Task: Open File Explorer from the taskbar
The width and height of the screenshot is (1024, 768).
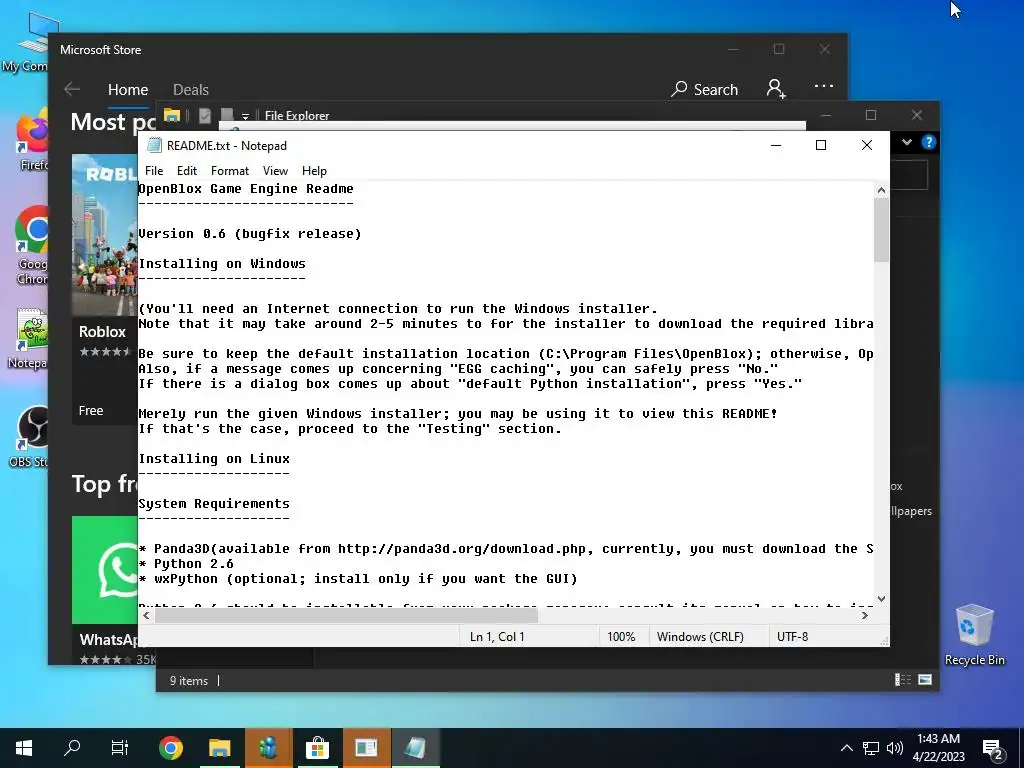Action: point(219,748)
